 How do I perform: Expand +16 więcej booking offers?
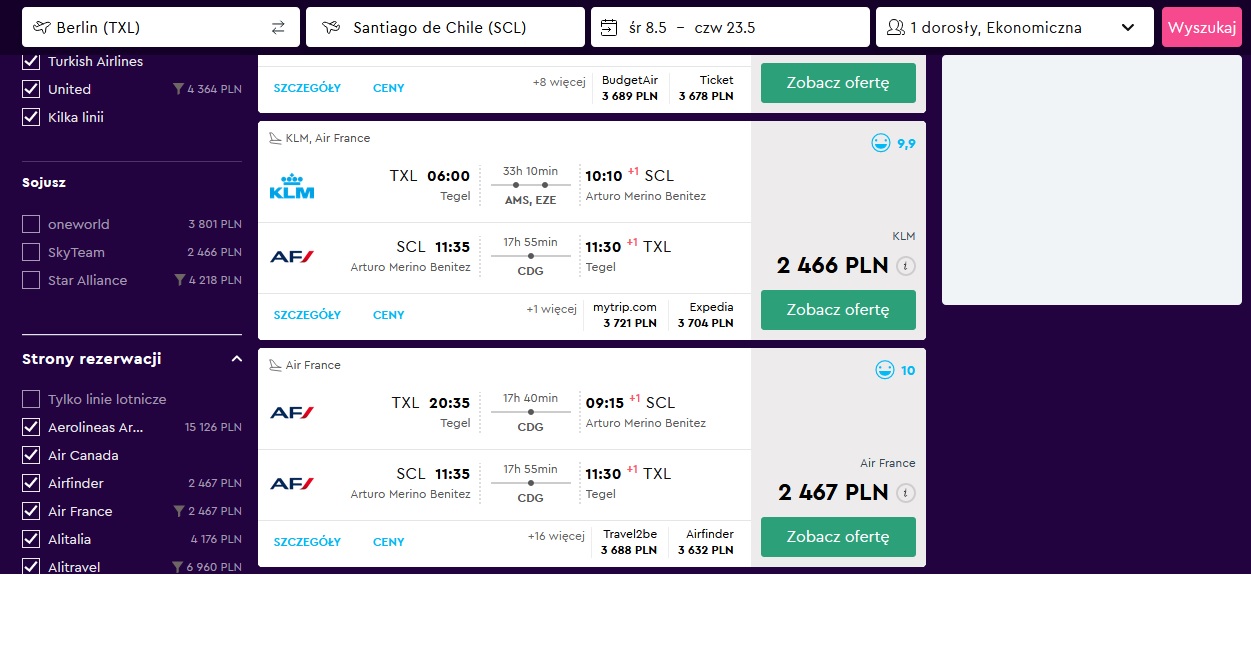tap(556, 536)
